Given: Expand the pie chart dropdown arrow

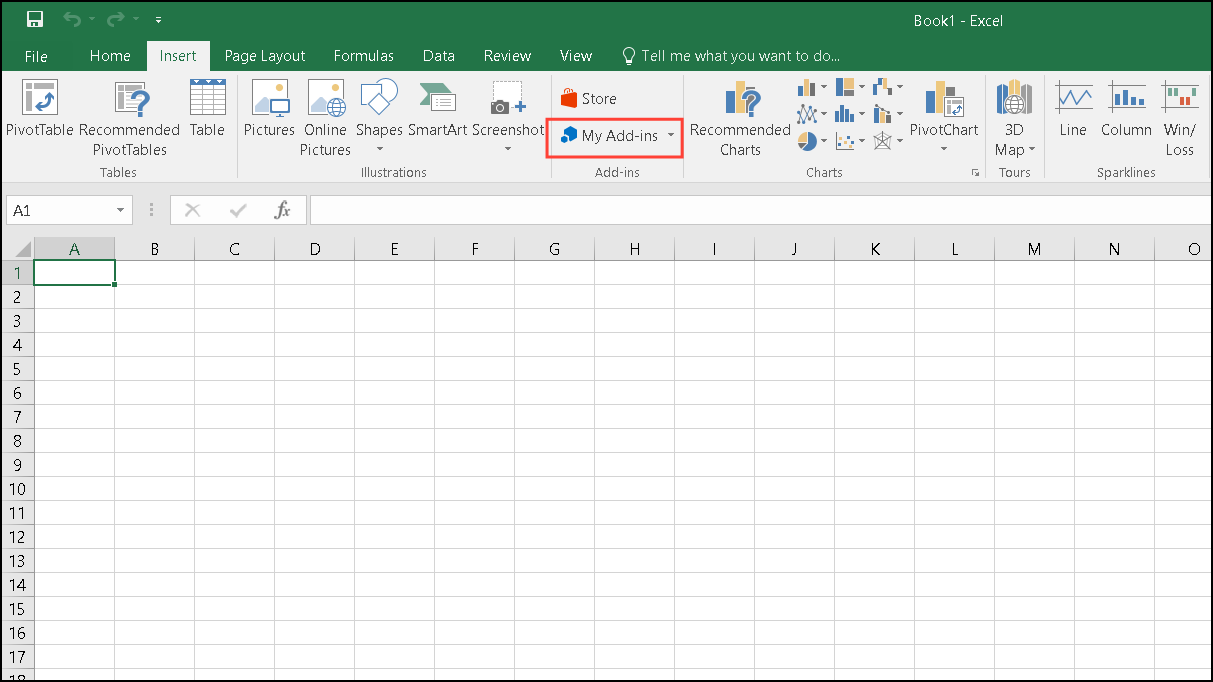Looking at the screenshot, I should click(824, 141).
